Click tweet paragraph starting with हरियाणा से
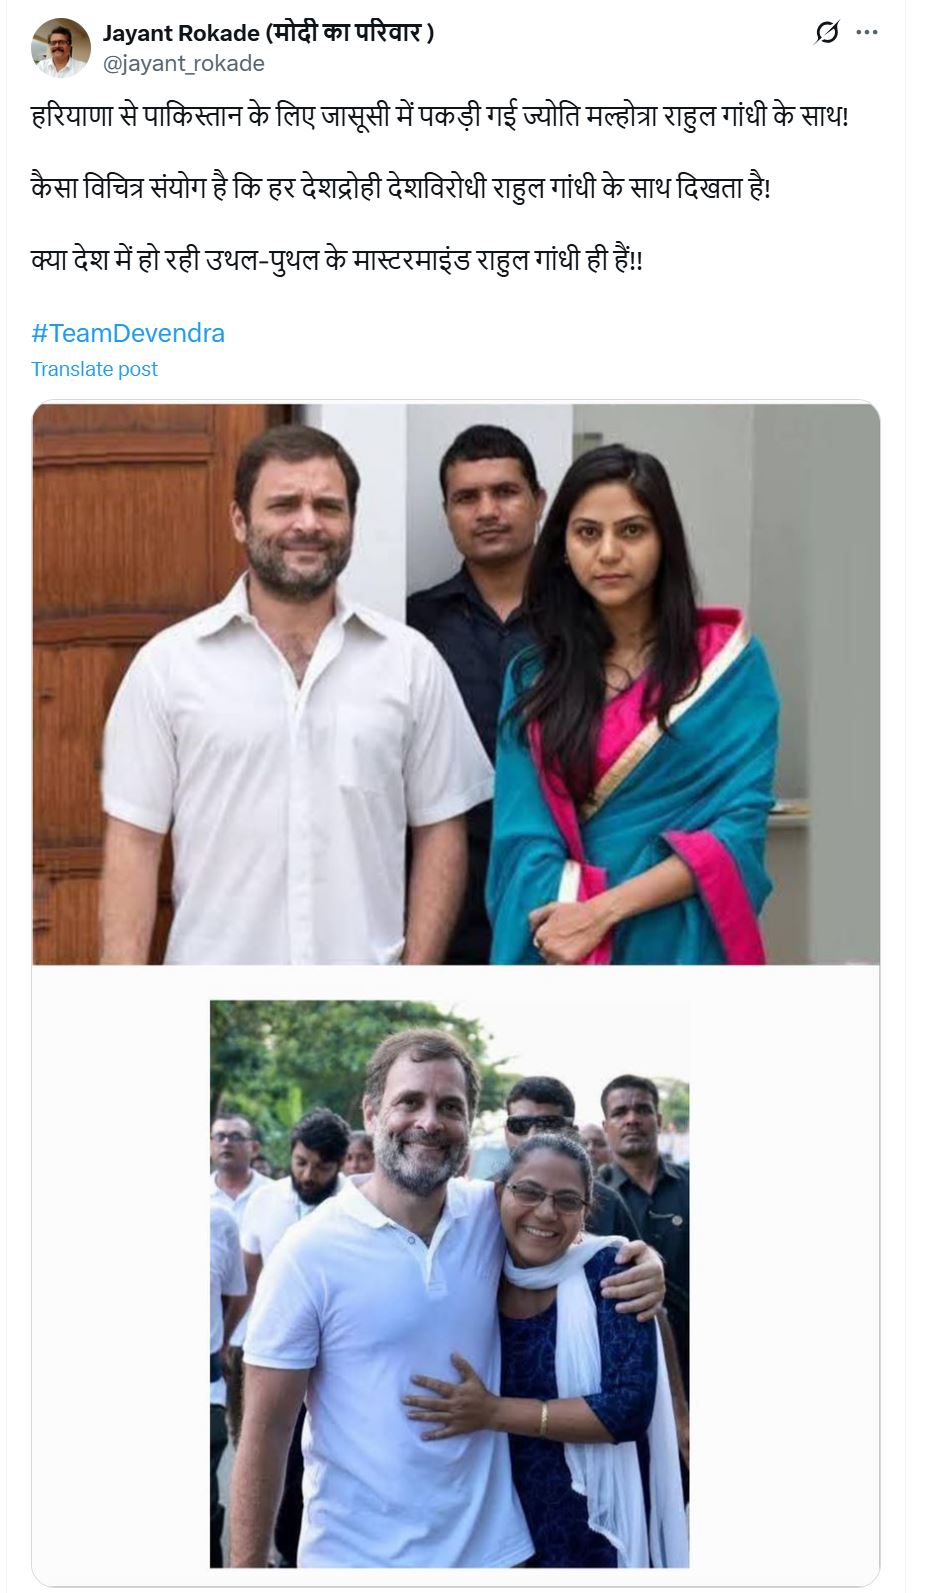The height and width of the screenshot is (1593, 938). point(440,116)
